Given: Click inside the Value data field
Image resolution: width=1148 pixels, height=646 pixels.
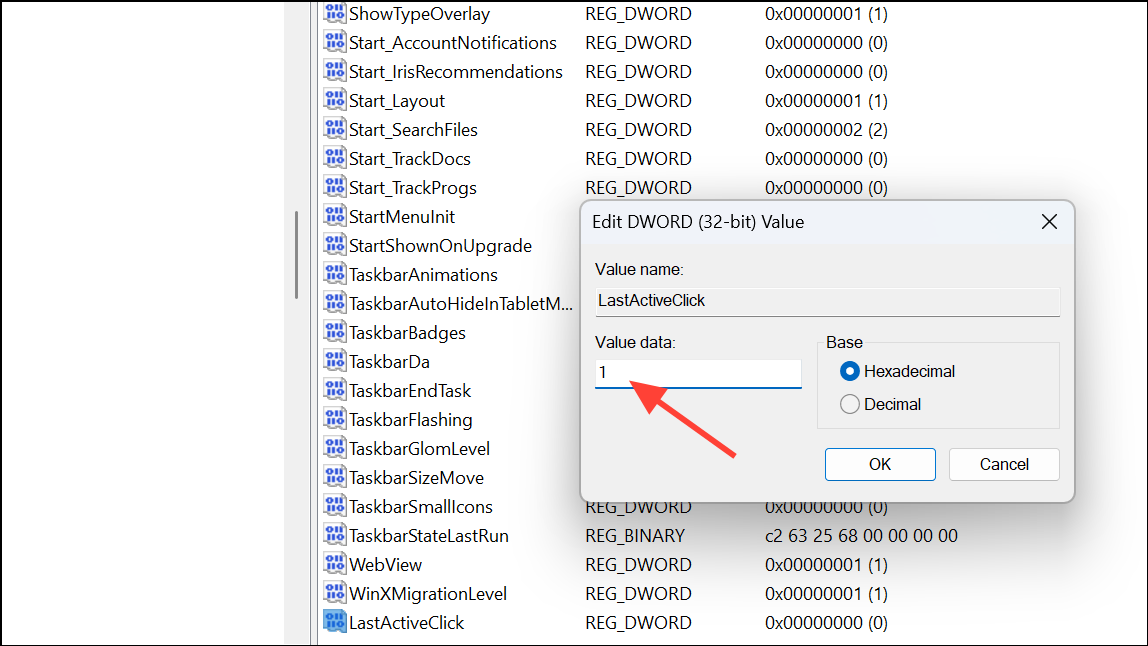Looking at the screenshot, I should 697,374.
